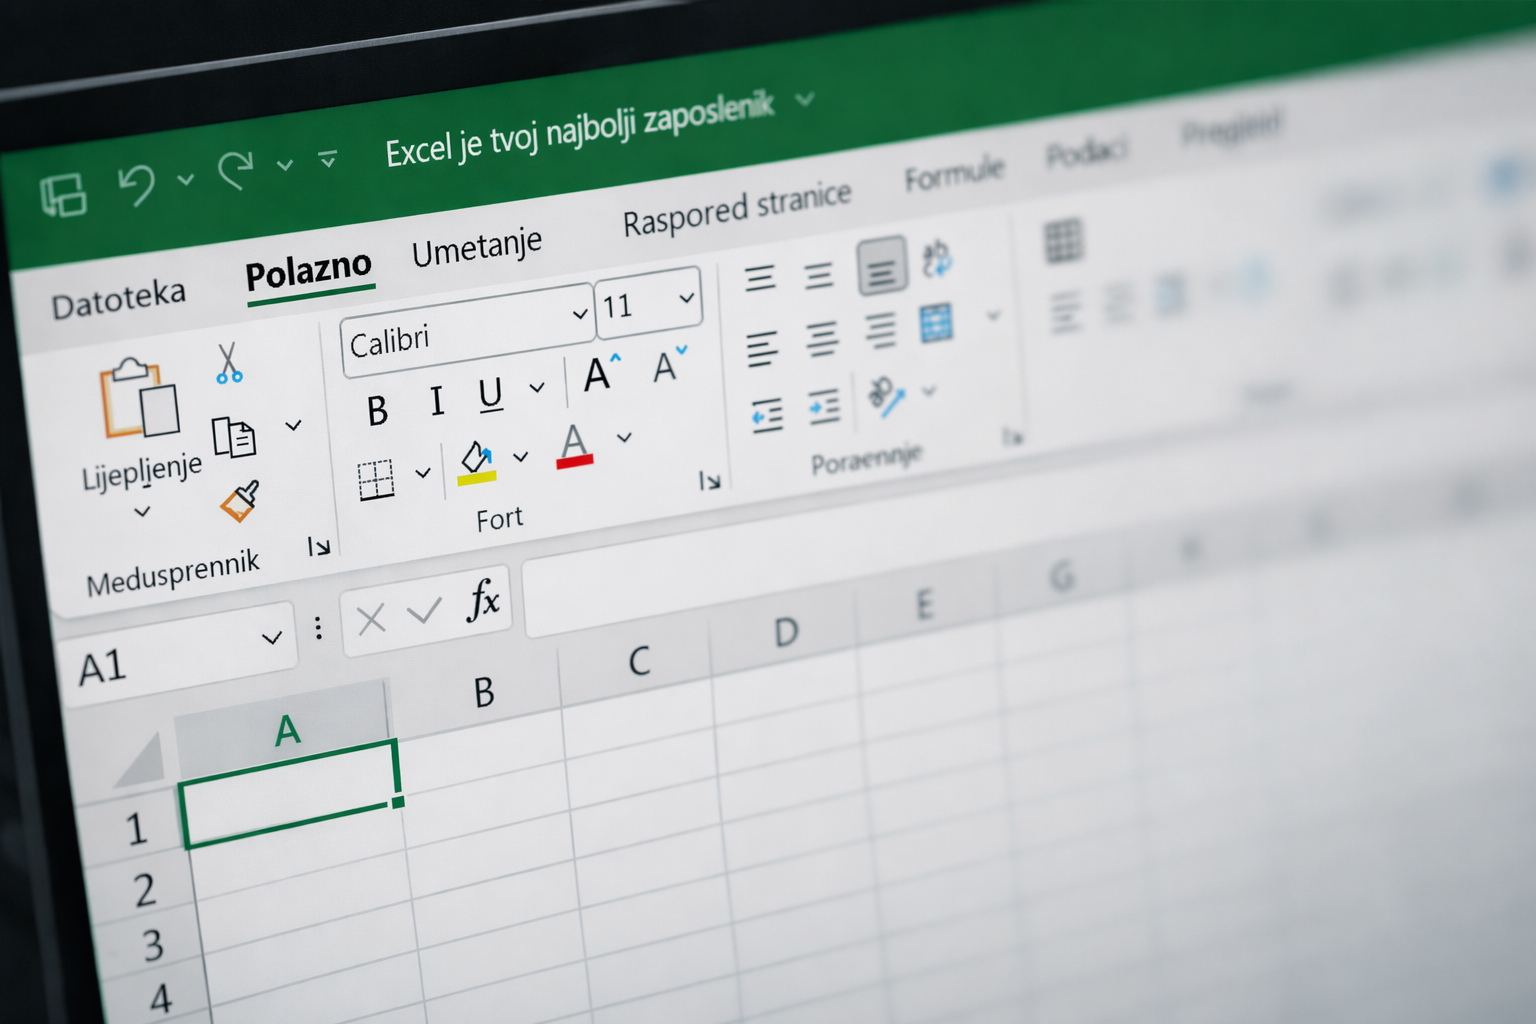This screenshot has width=1536, height=1024.
Task: Increase the indent
Action: 825,408
